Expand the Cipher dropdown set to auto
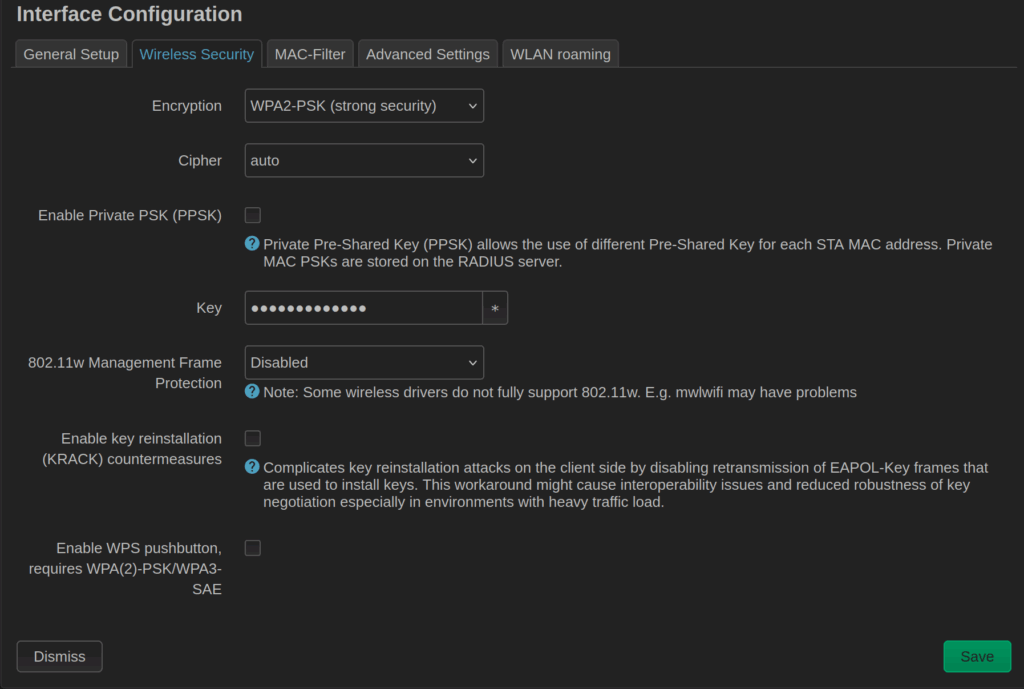This screenshot has width=1024, height=689. click(364, 161)
